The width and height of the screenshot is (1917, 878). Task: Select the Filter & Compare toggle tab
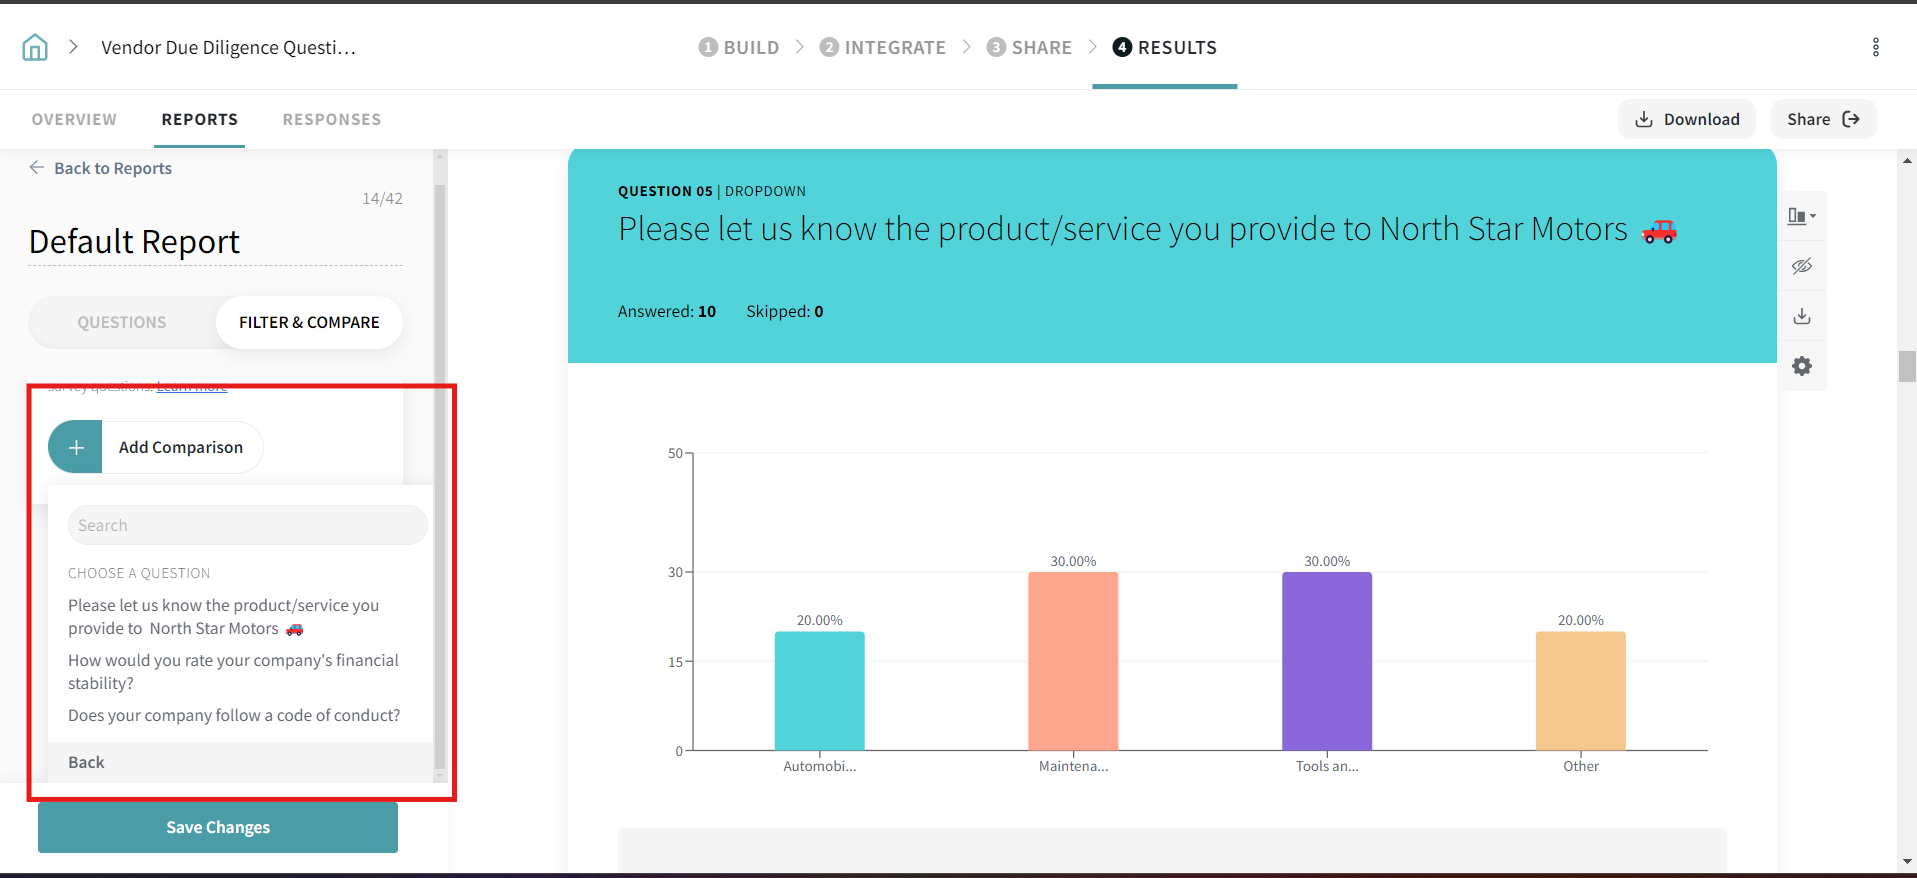[309, 322]
